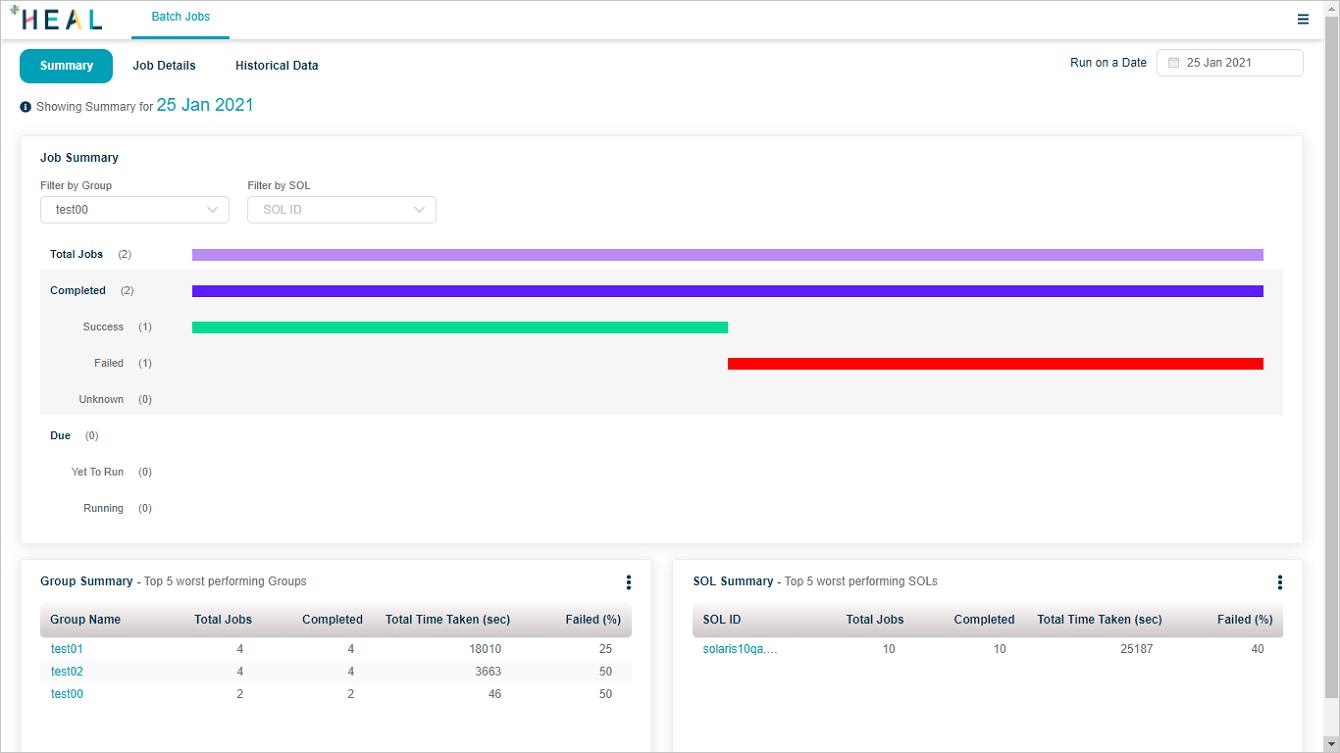Expand the Filter by SOL dropdown

(x=341, y=210)
